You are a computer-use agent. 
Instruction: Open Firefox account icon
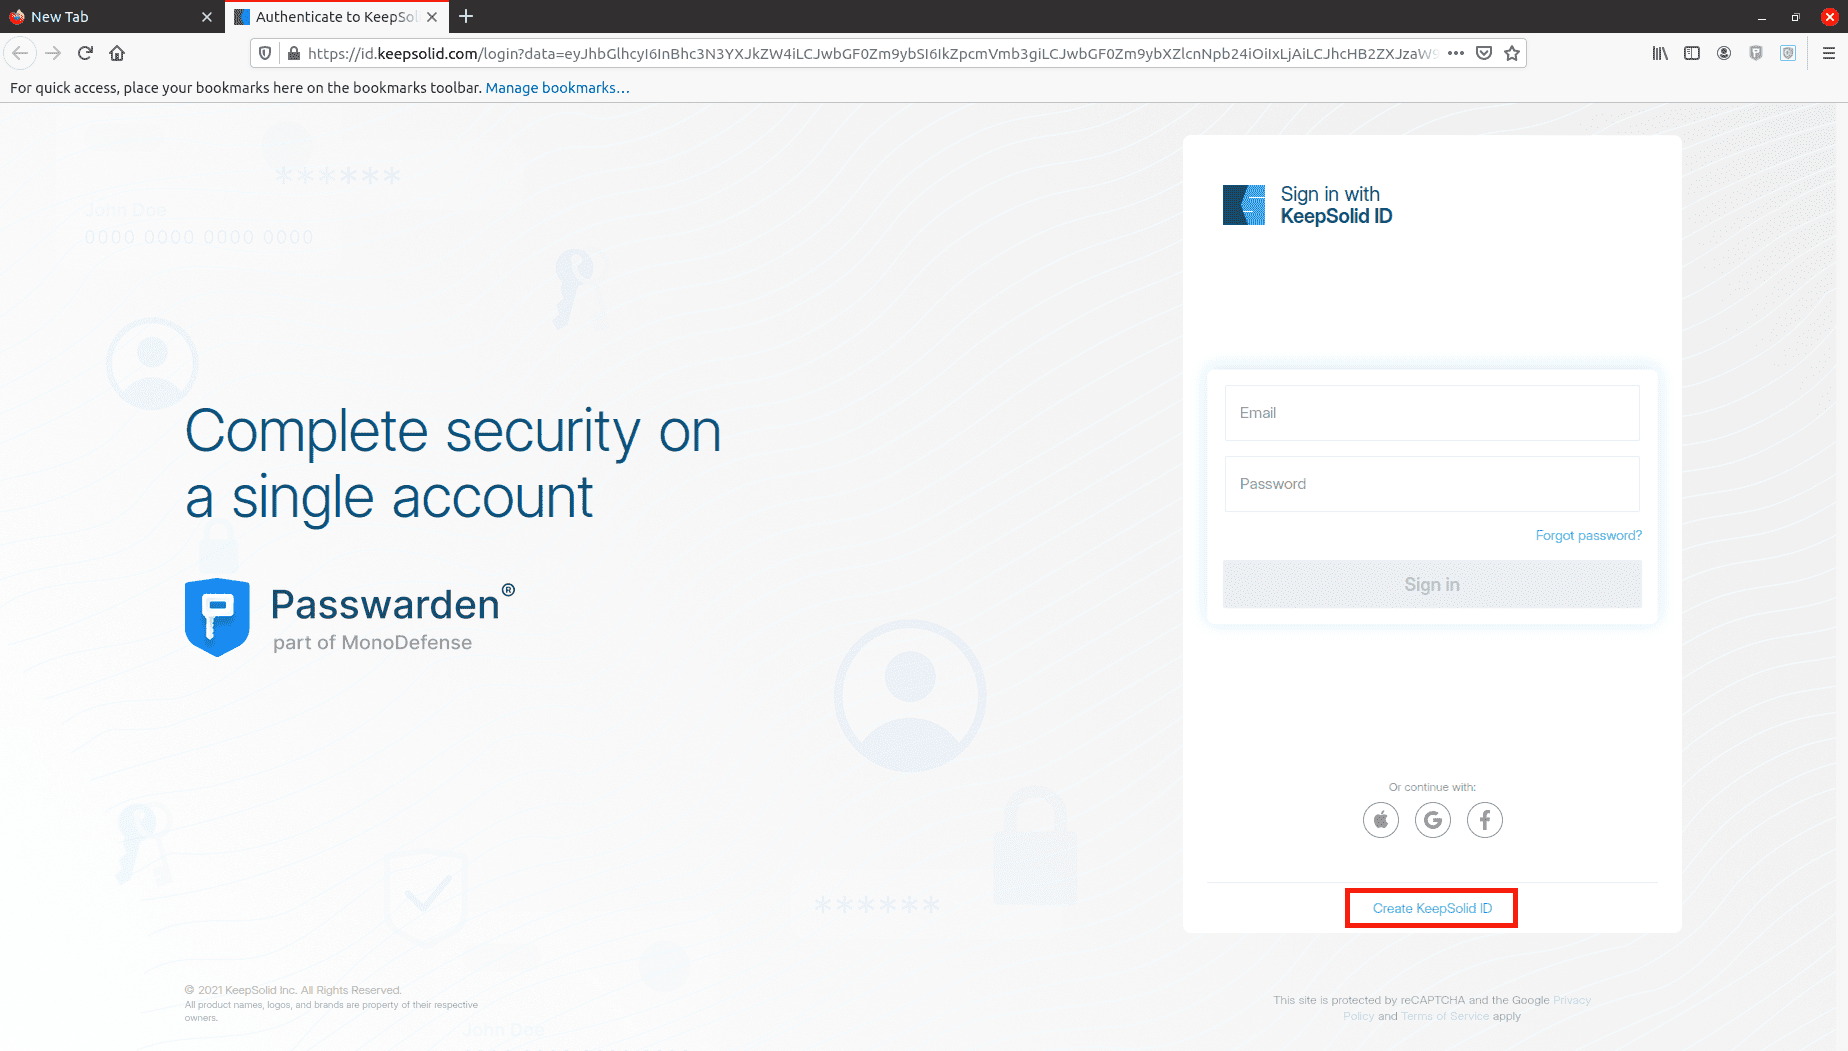pos(1724,53)
